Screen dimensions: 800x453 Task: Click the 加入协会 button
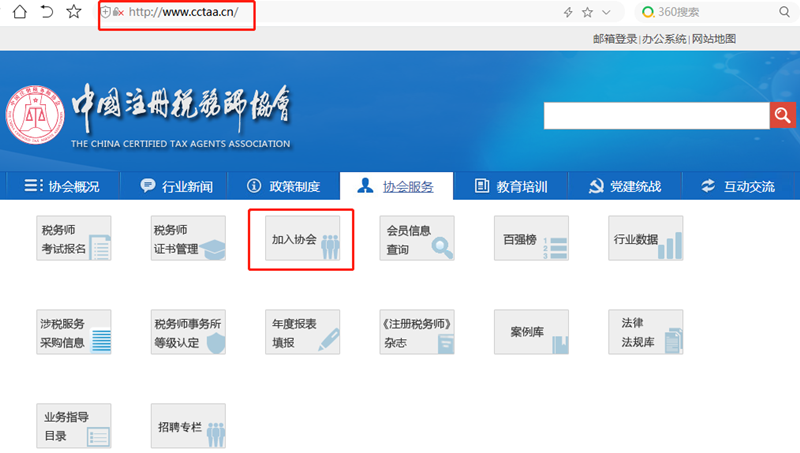click(x=303, y=239)
